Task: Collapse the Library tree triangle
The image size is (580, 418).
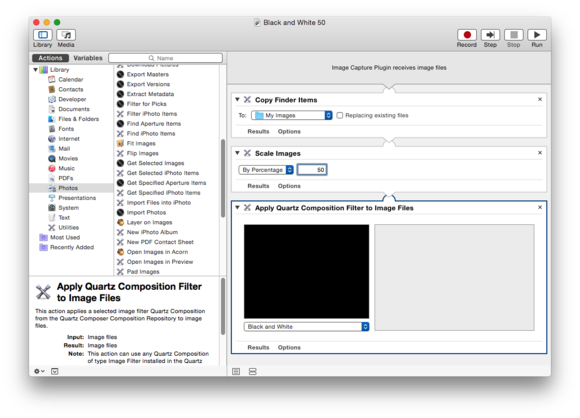Action: click(36, 70)
